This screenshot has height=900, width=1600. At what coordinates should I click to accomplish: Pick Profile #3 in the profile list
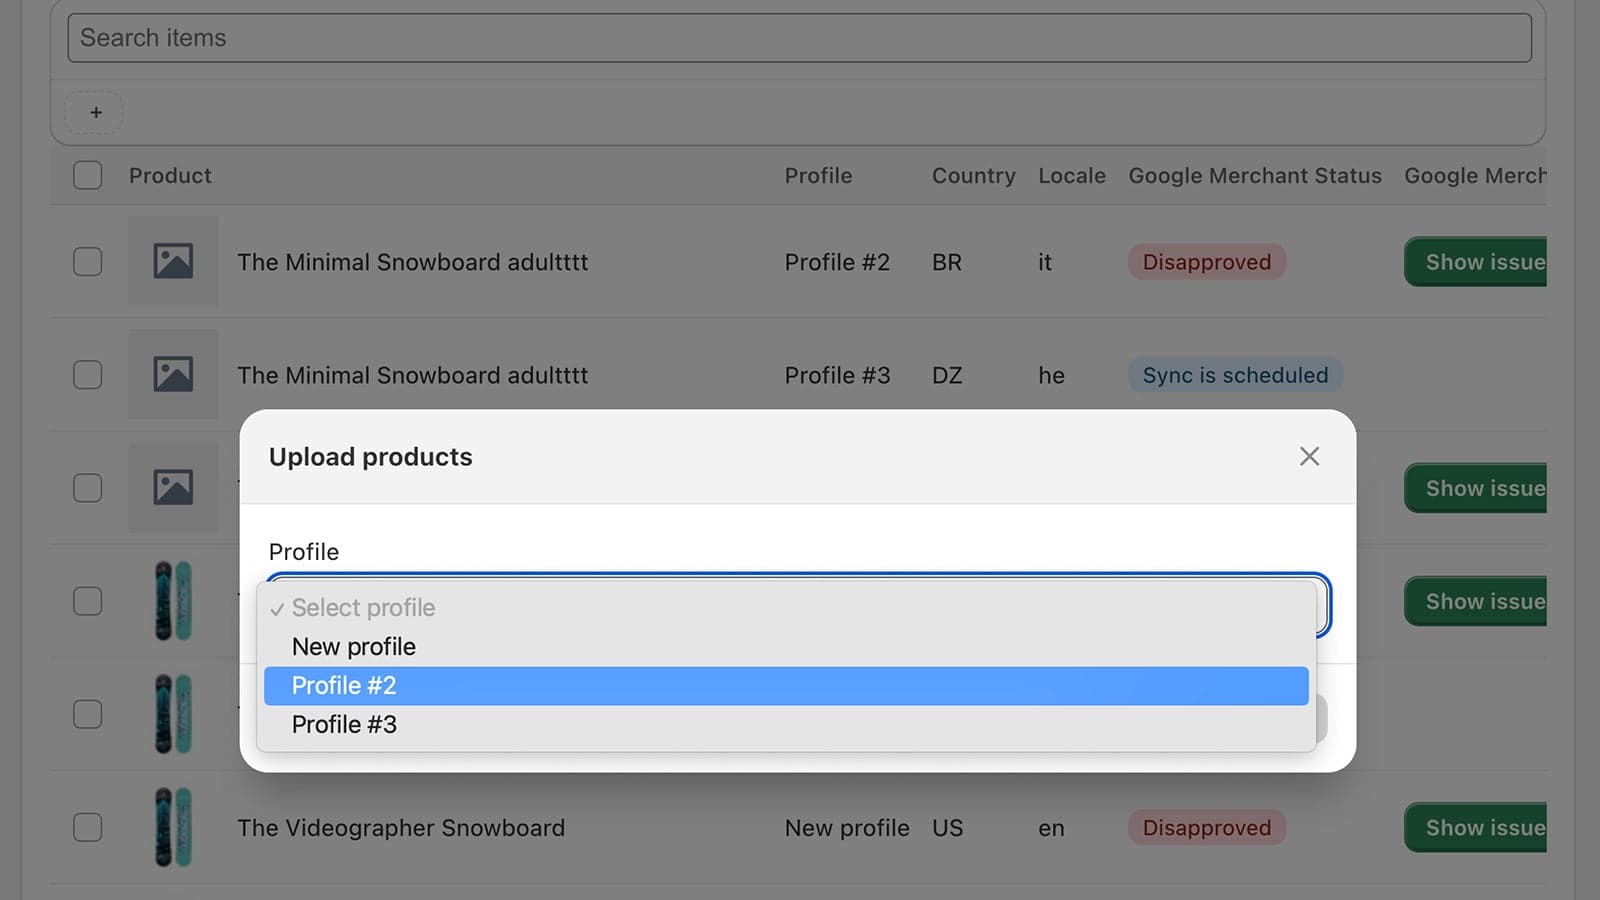tap(785, 725)
